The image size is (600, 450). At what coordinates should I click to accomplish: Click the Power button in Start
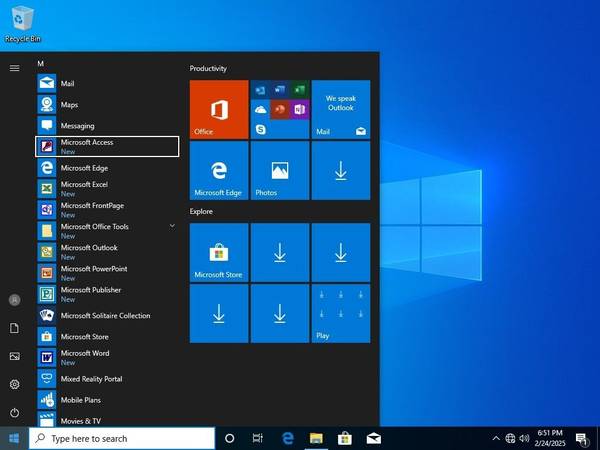tap(14, 412)
